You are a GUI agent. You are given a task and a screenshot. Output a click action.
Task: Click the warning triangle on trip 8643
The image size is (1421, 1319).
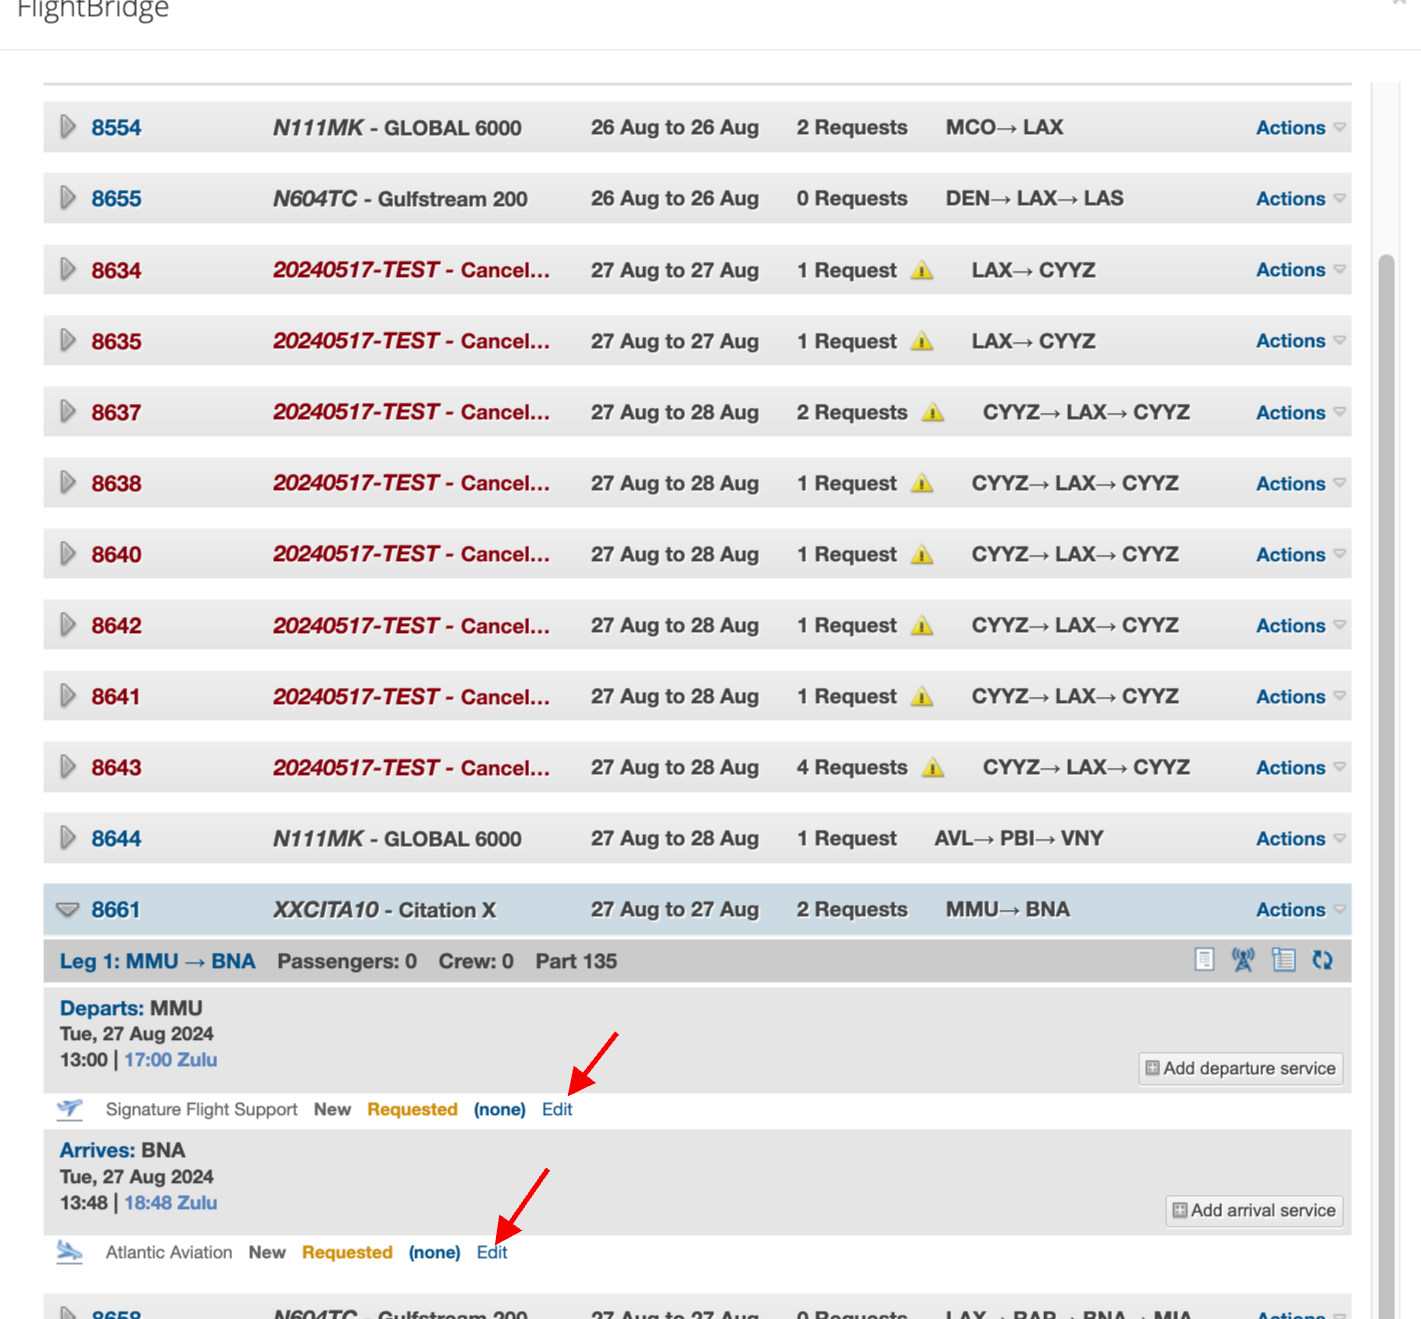pos(933,768)
